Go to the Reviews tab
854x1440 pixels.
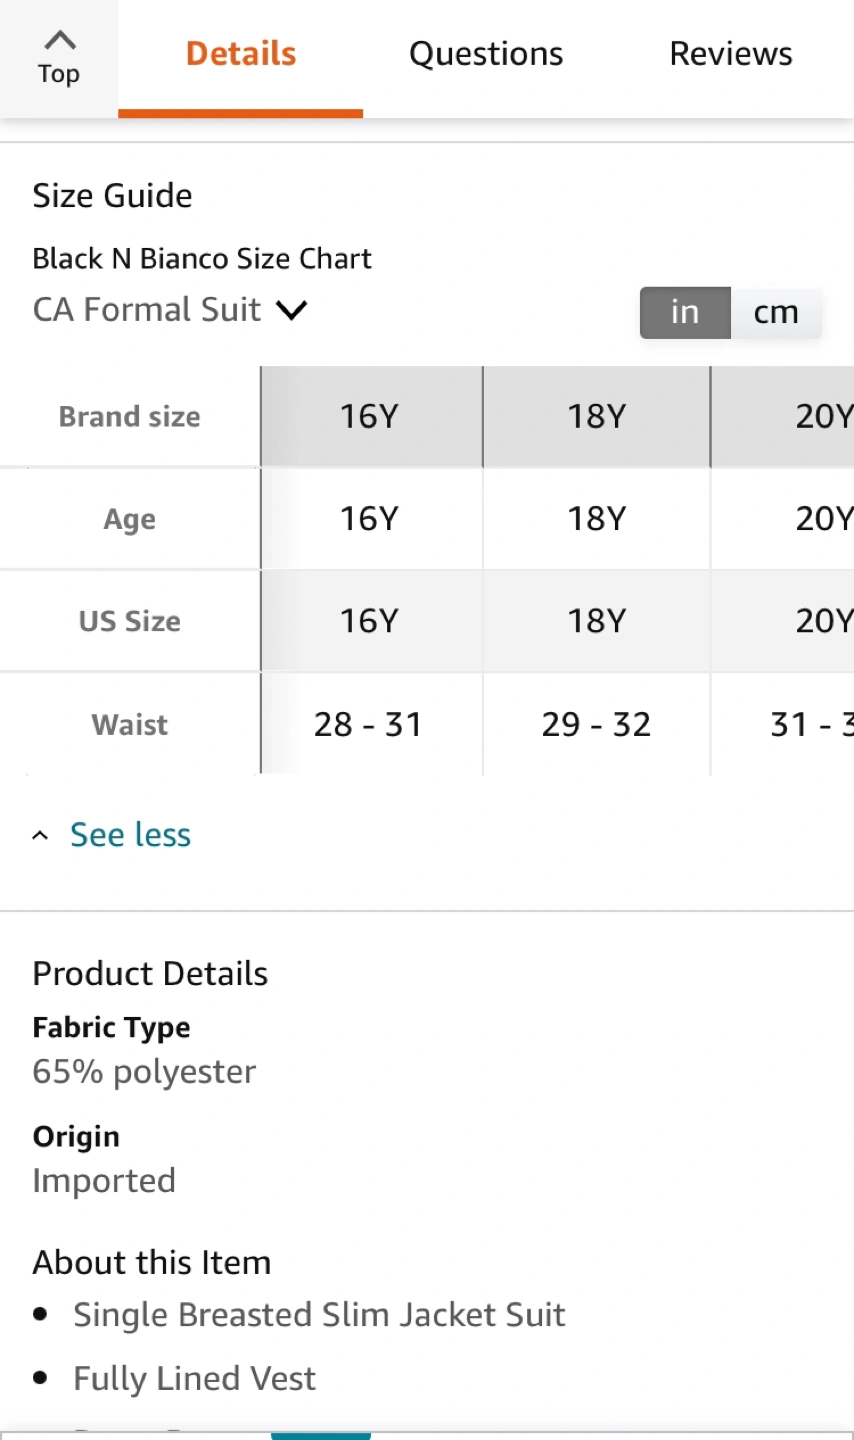click(x=731, y=54)
